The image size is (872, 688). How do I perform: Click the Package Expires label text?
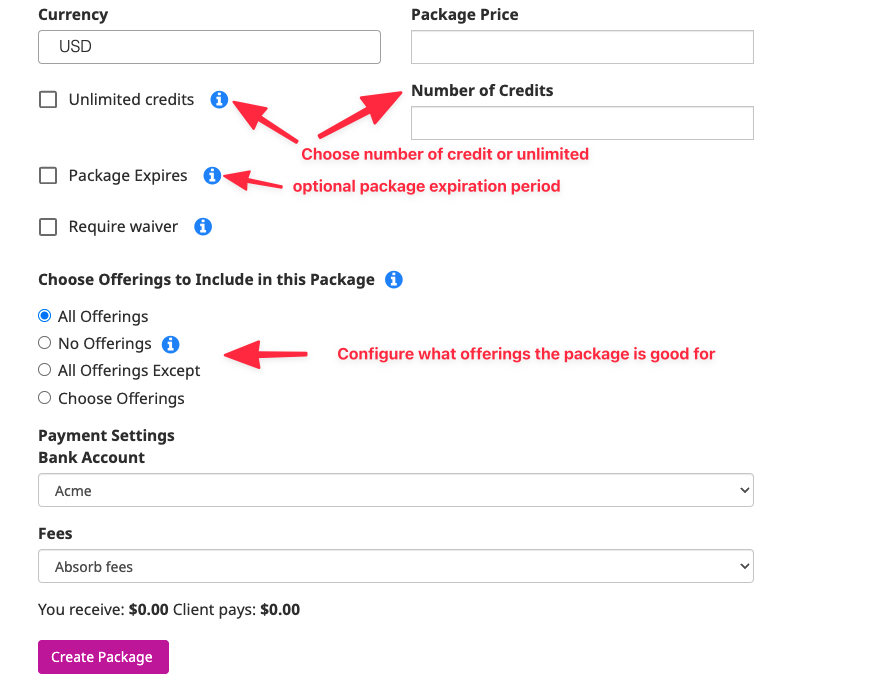[x=128, y=176]
